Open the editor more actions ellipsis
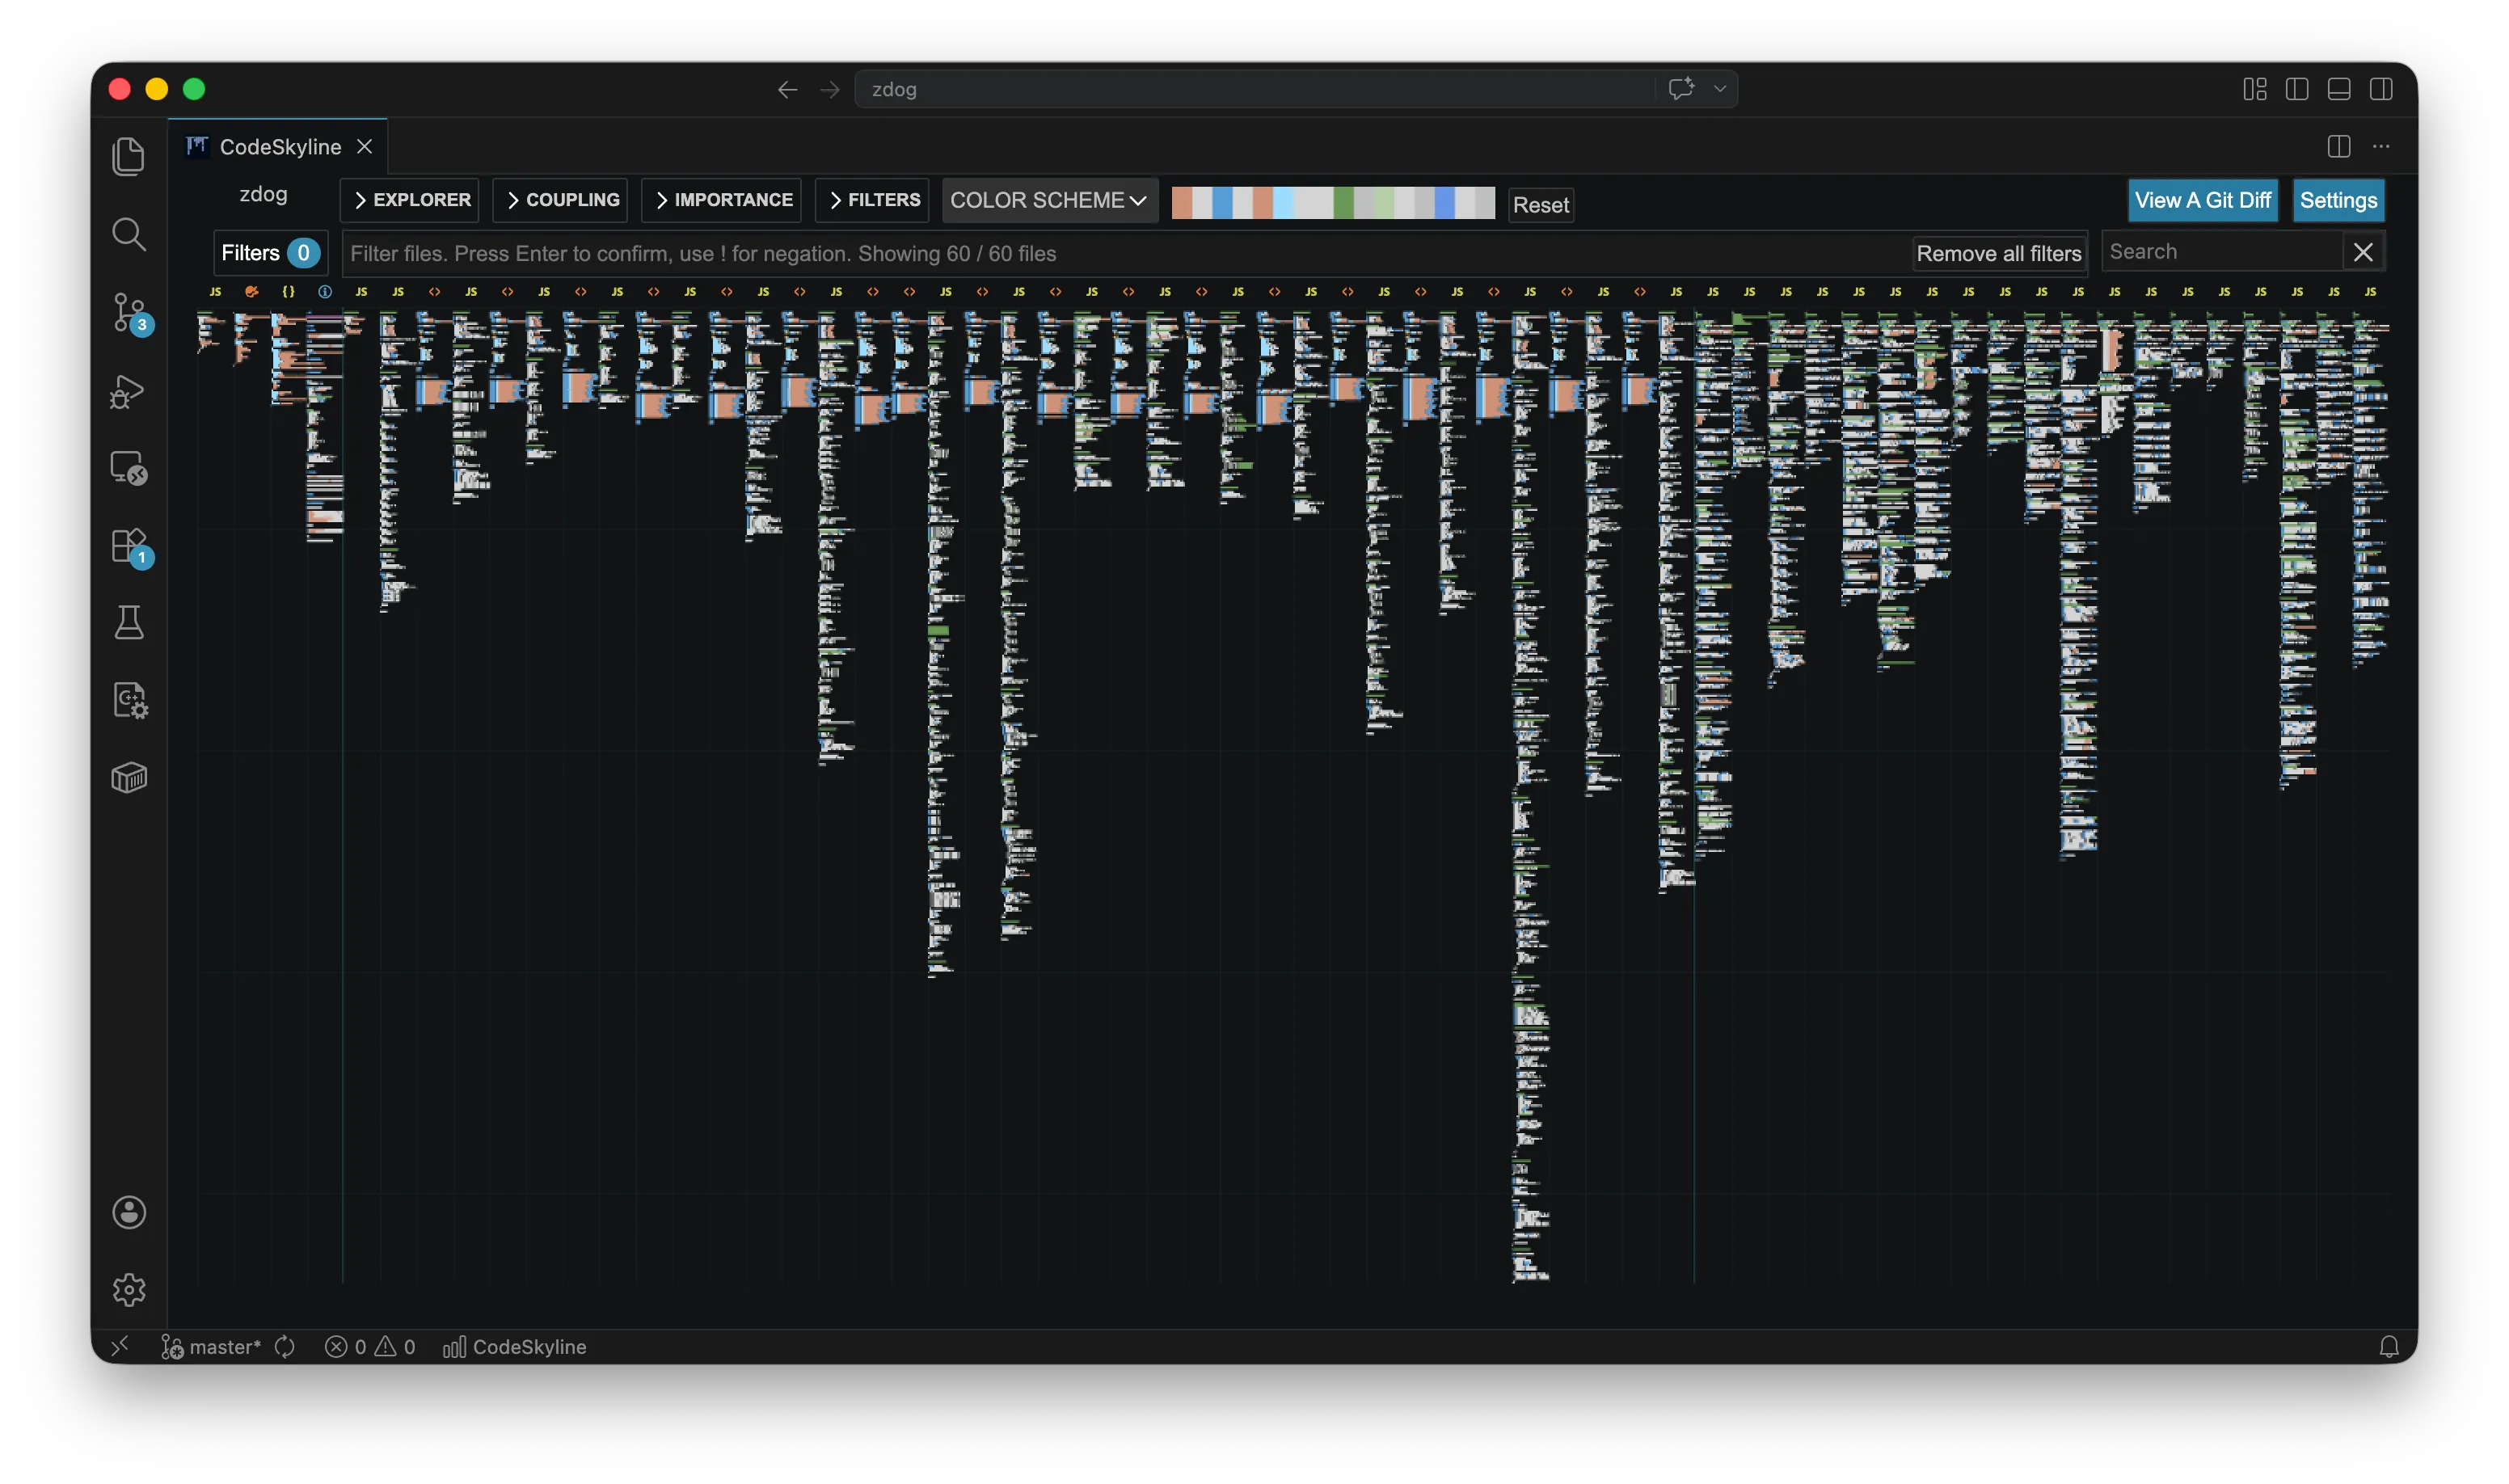This screenshot has height=1484, width=2509. point(2381,146)
